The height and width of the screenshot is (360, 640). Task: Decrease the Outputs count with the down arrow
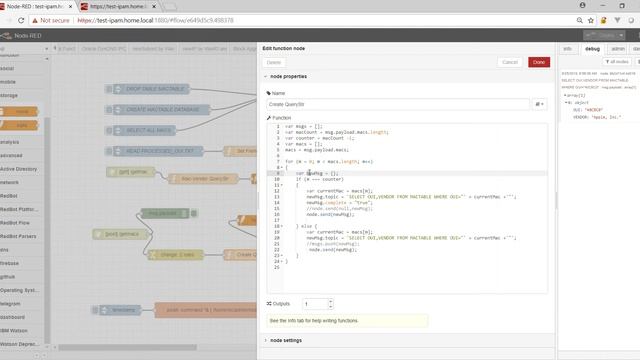point(330,307)
